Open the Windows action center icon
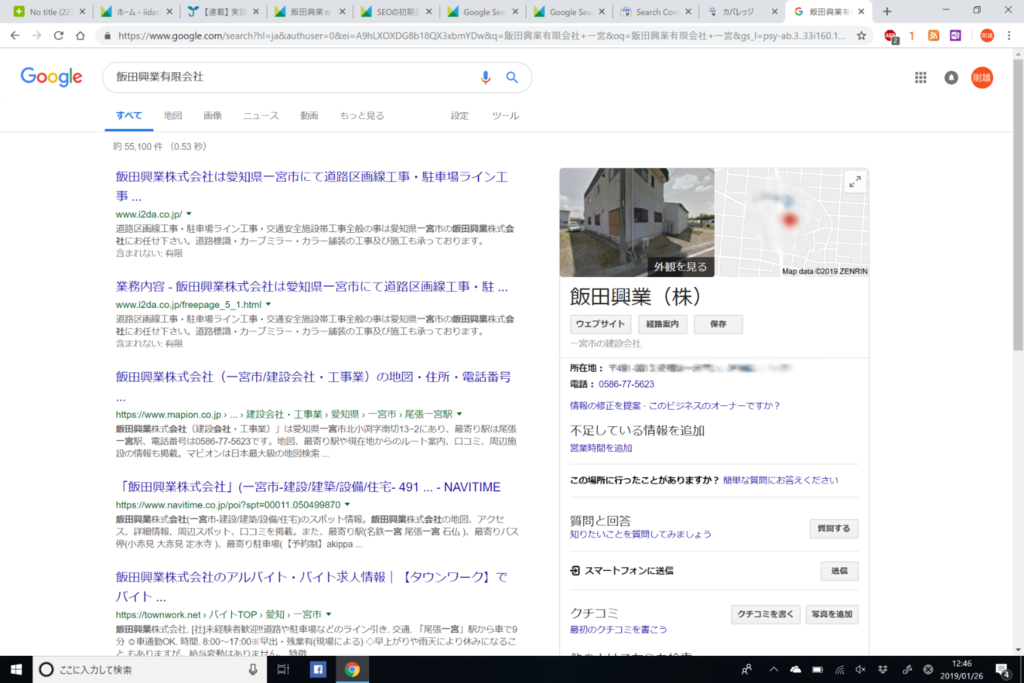This screenshot has height=683, width=1024. pos(1002,669)
